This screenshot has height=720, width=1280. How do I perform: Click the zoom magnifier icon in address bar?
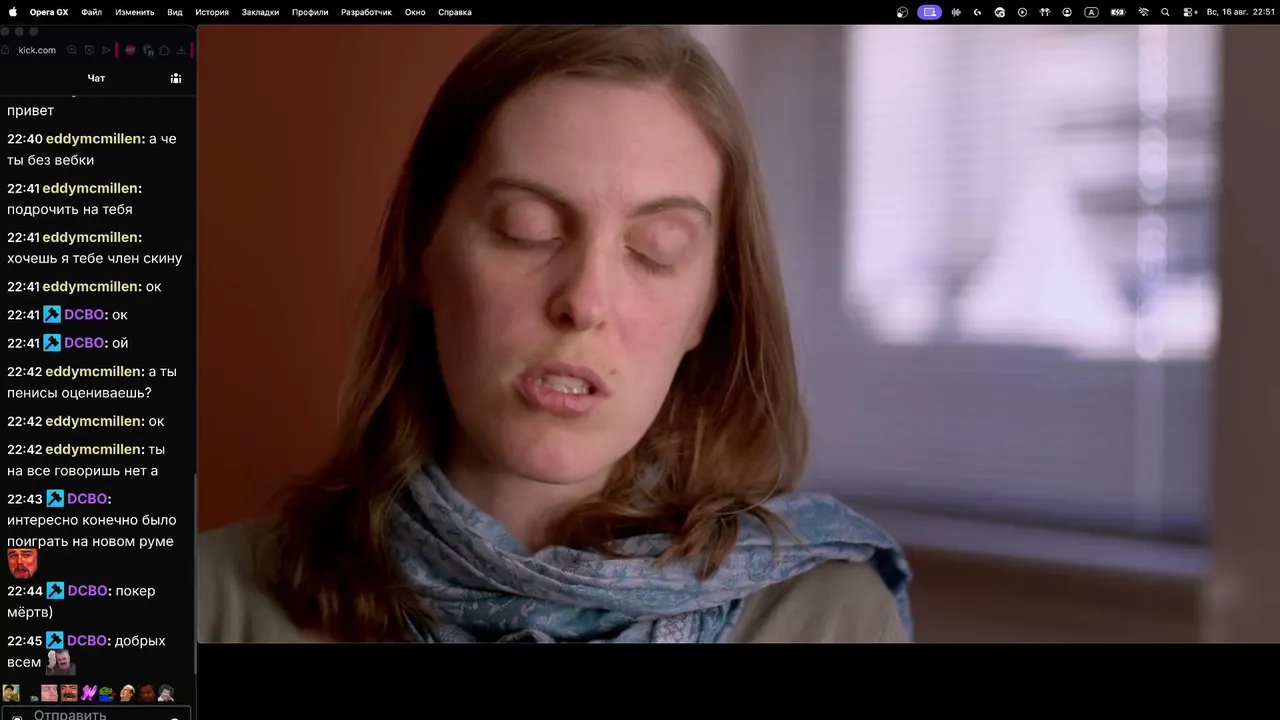click(x=72, y=50)
